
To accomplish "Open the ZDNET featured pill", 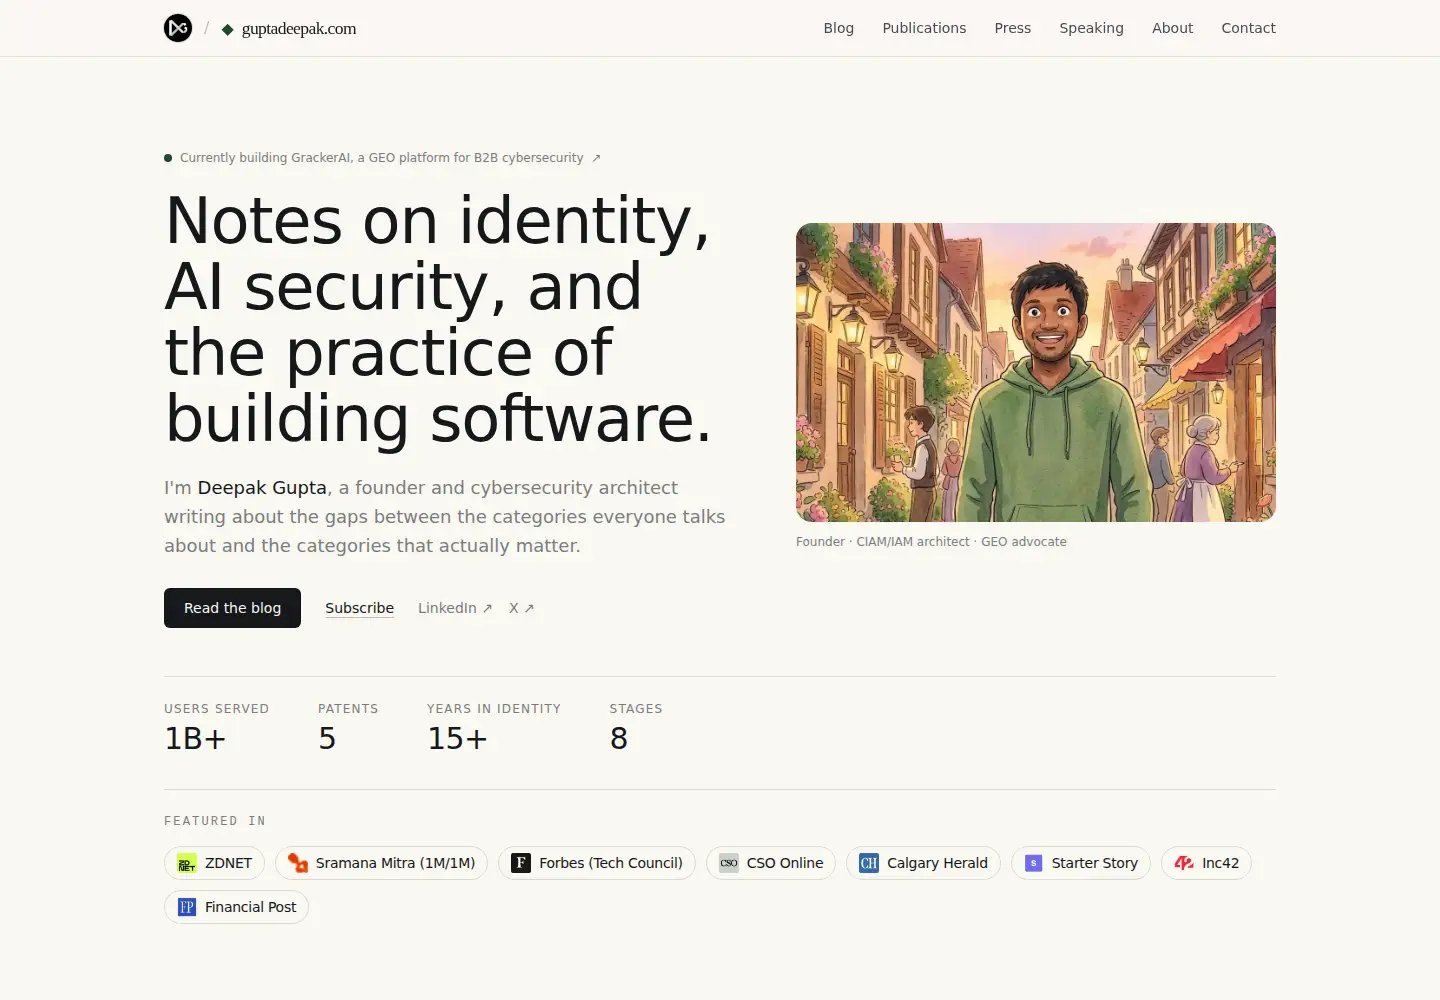I will tap(214, 863).
